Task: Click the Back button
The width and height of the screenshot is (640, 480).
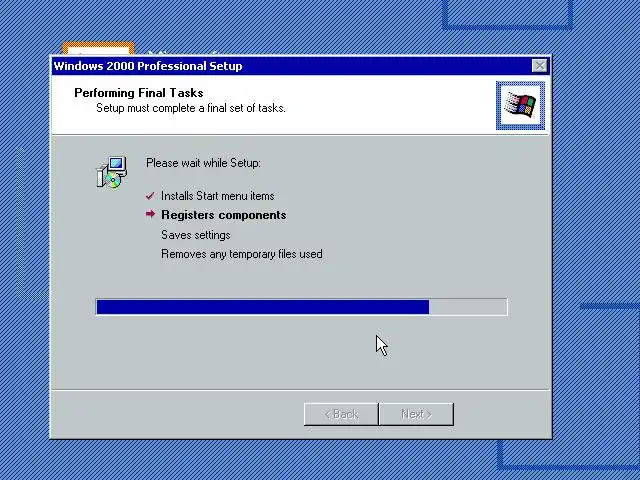Action: point(341,414)
